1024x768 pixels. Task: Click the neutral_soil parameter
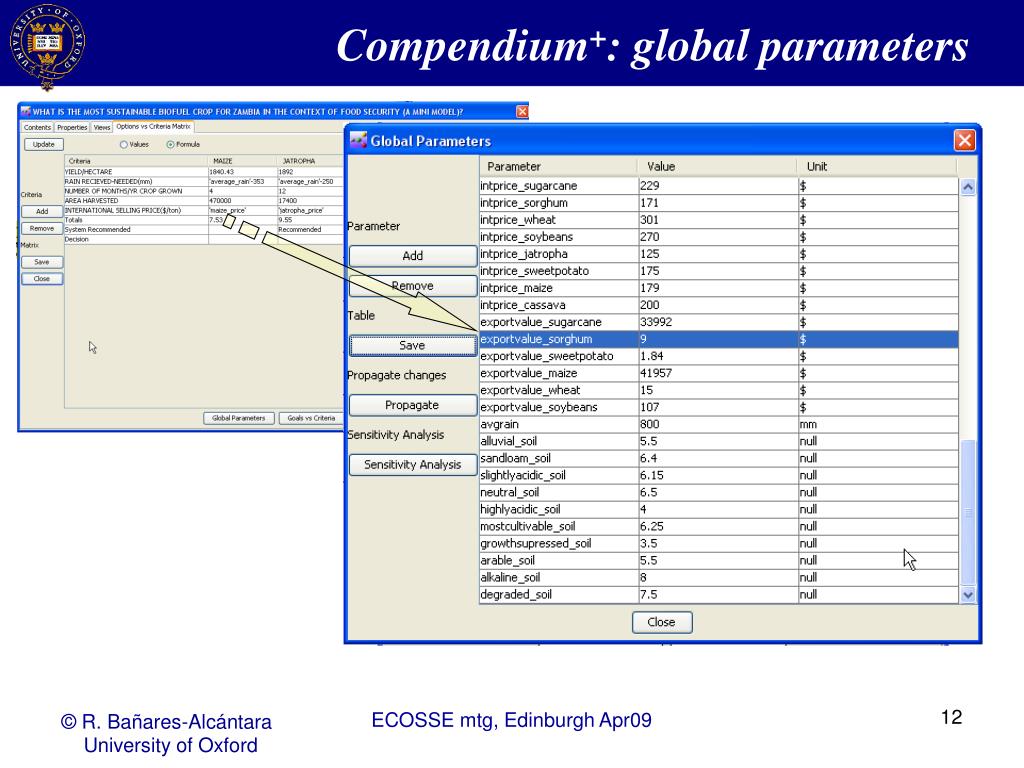pos(559,492)
